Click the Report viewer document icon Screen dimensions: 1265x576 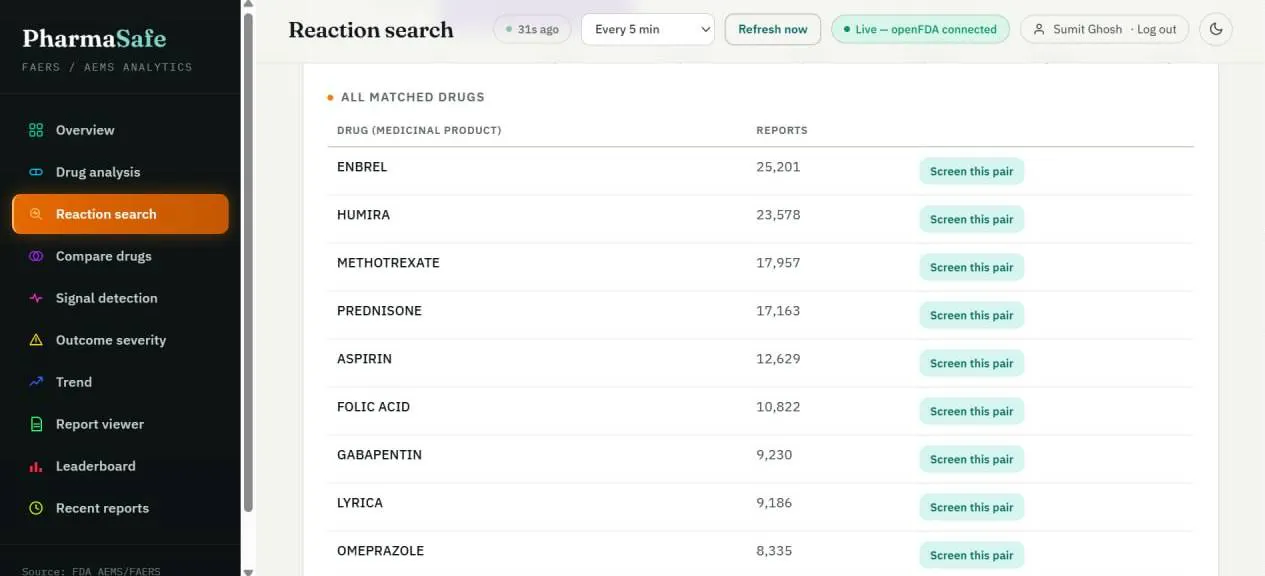36,424
